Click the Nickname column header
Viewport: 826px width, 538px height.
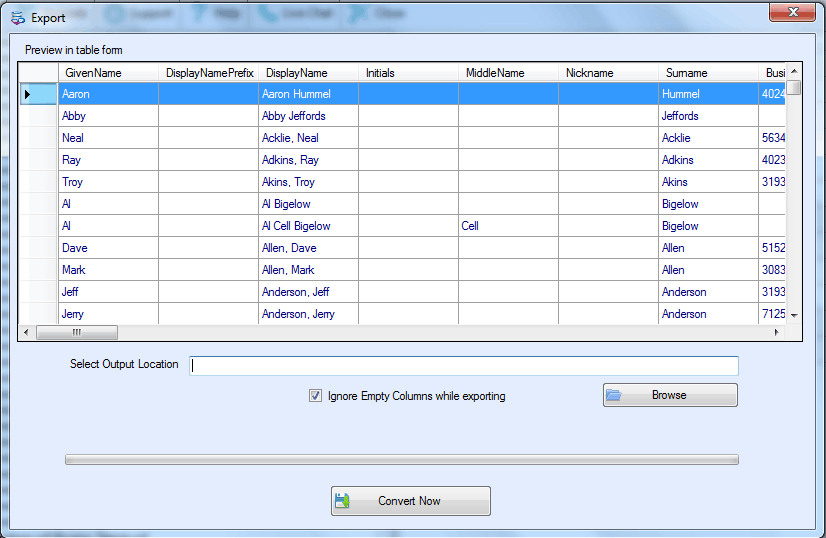[609, 73]
